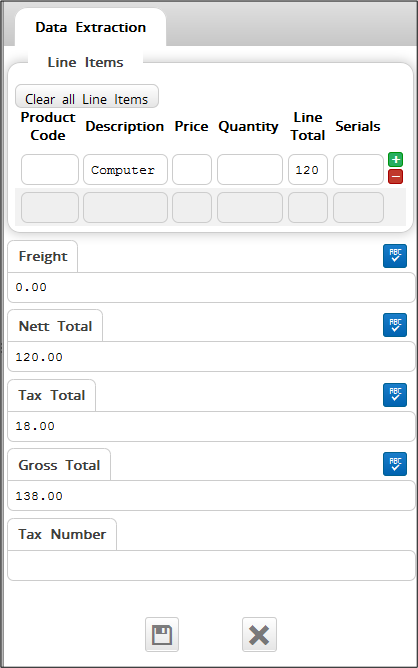Click the floppy disk save icon

(162, 634)
